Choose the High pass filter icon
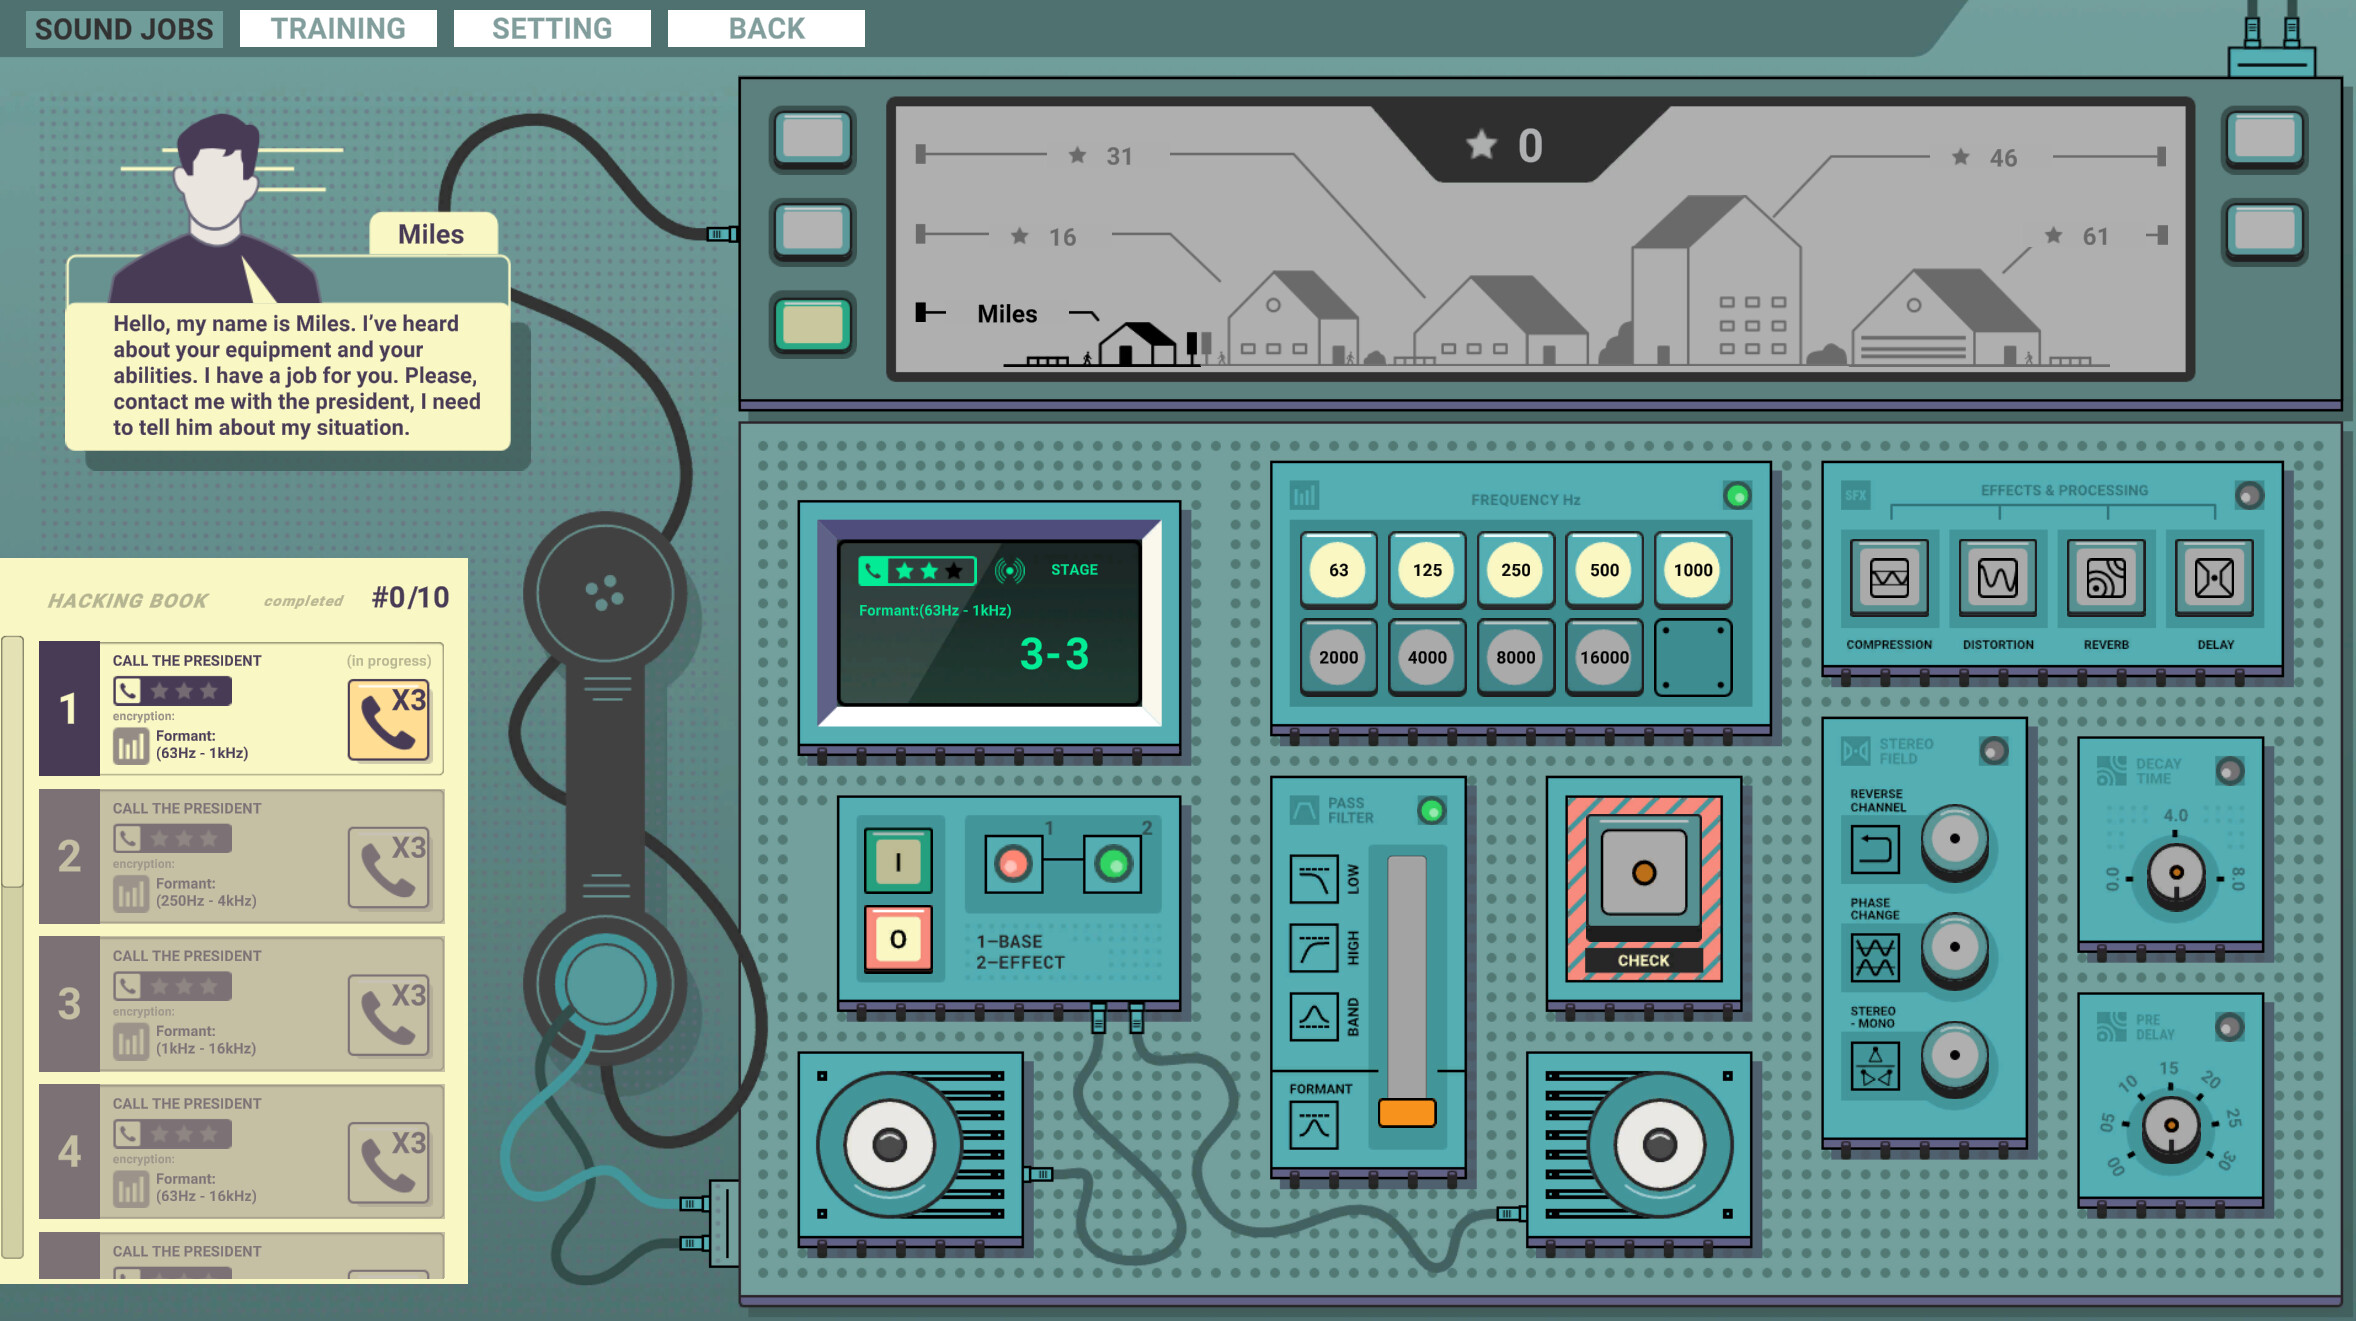2356x1321 pixels. click(x=1314, y=948)
